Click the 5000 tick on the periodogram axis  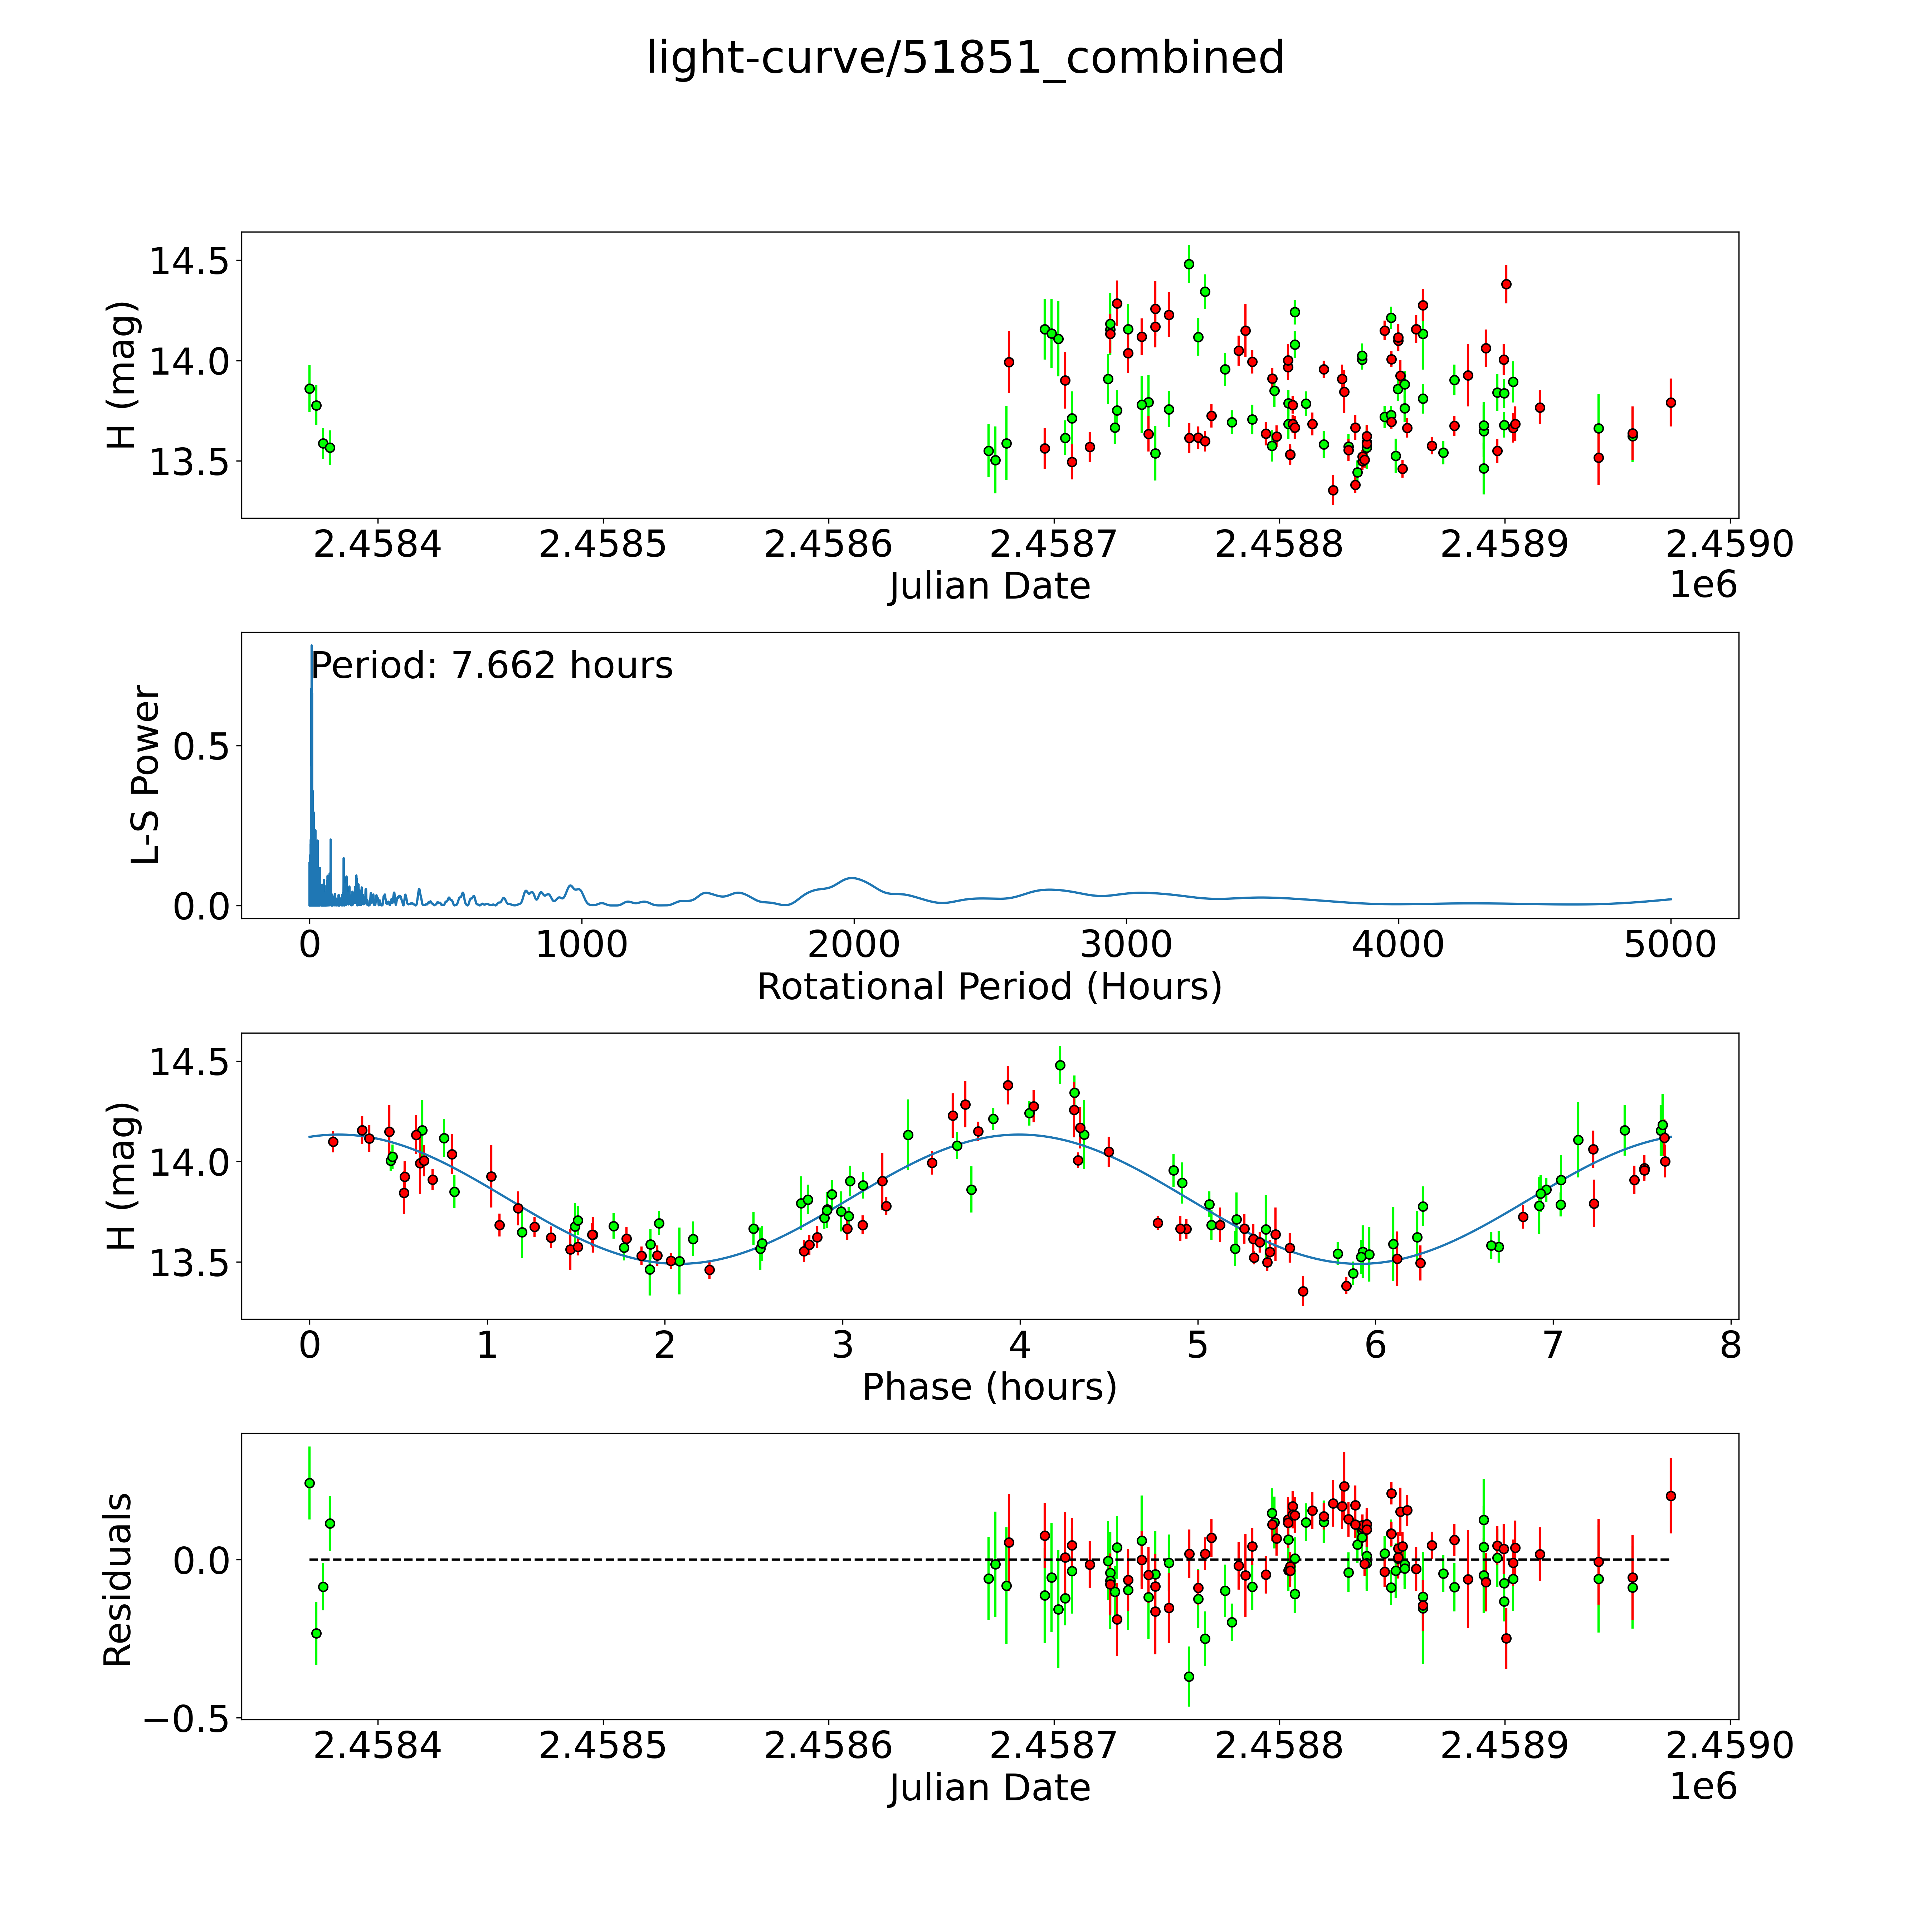[1670, 945]
